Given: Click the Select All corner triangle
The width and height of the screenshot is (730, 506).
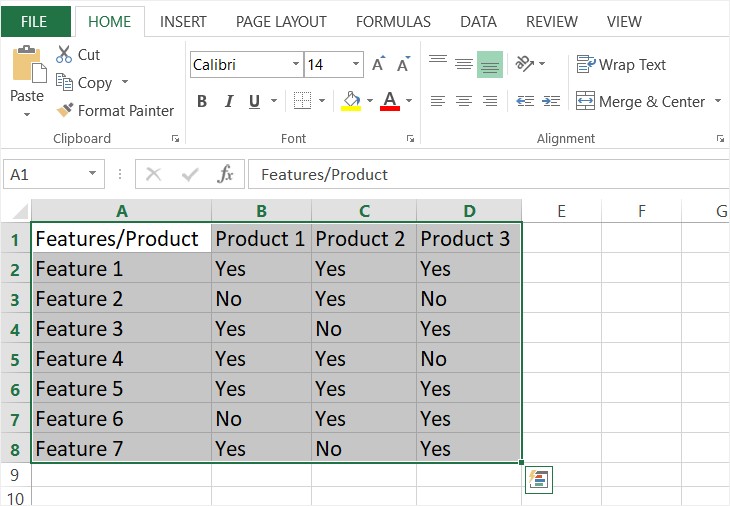Looking at the screenshot, I should [20, 211].
